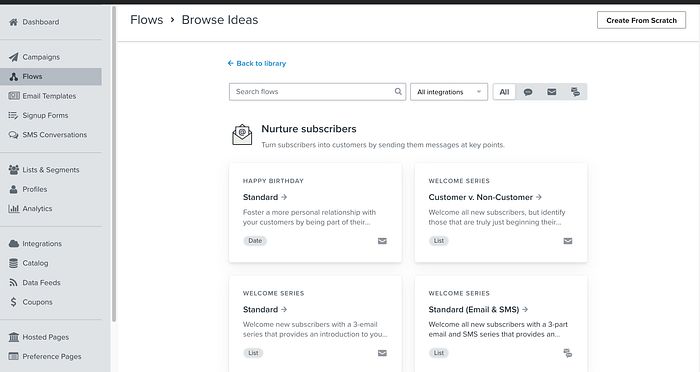Click the Hosted Pages building icon

14,337
